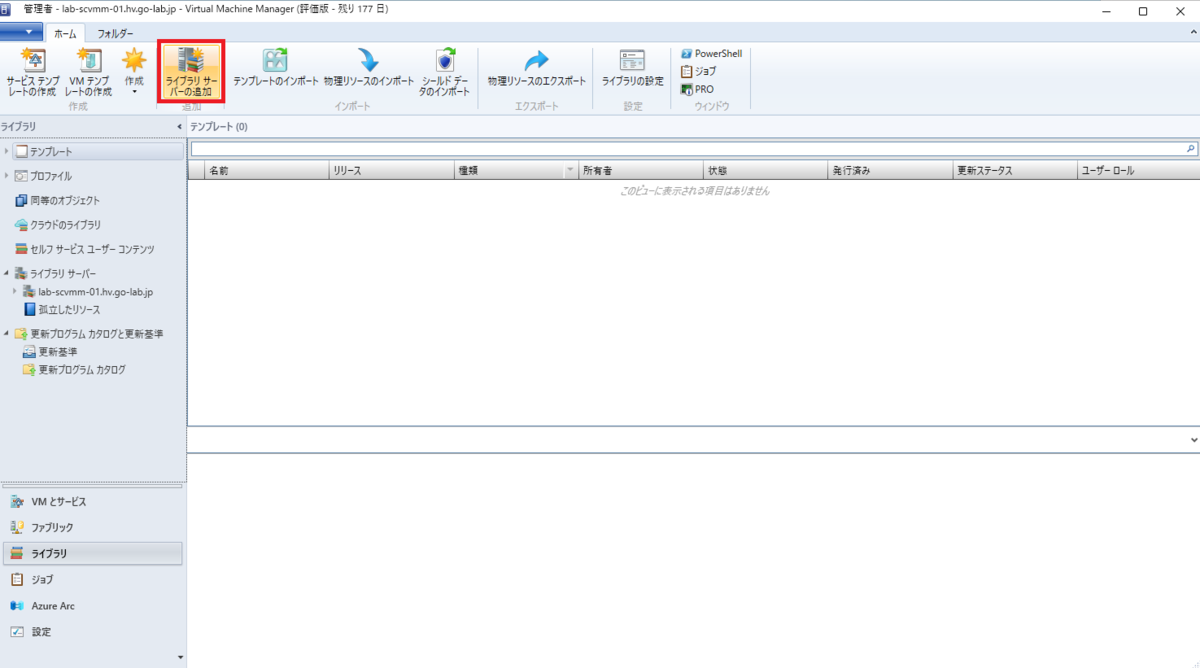Click 物理リソースのインポート (Import Physical Resource)
1200x668 pixels.
(369, 69)
